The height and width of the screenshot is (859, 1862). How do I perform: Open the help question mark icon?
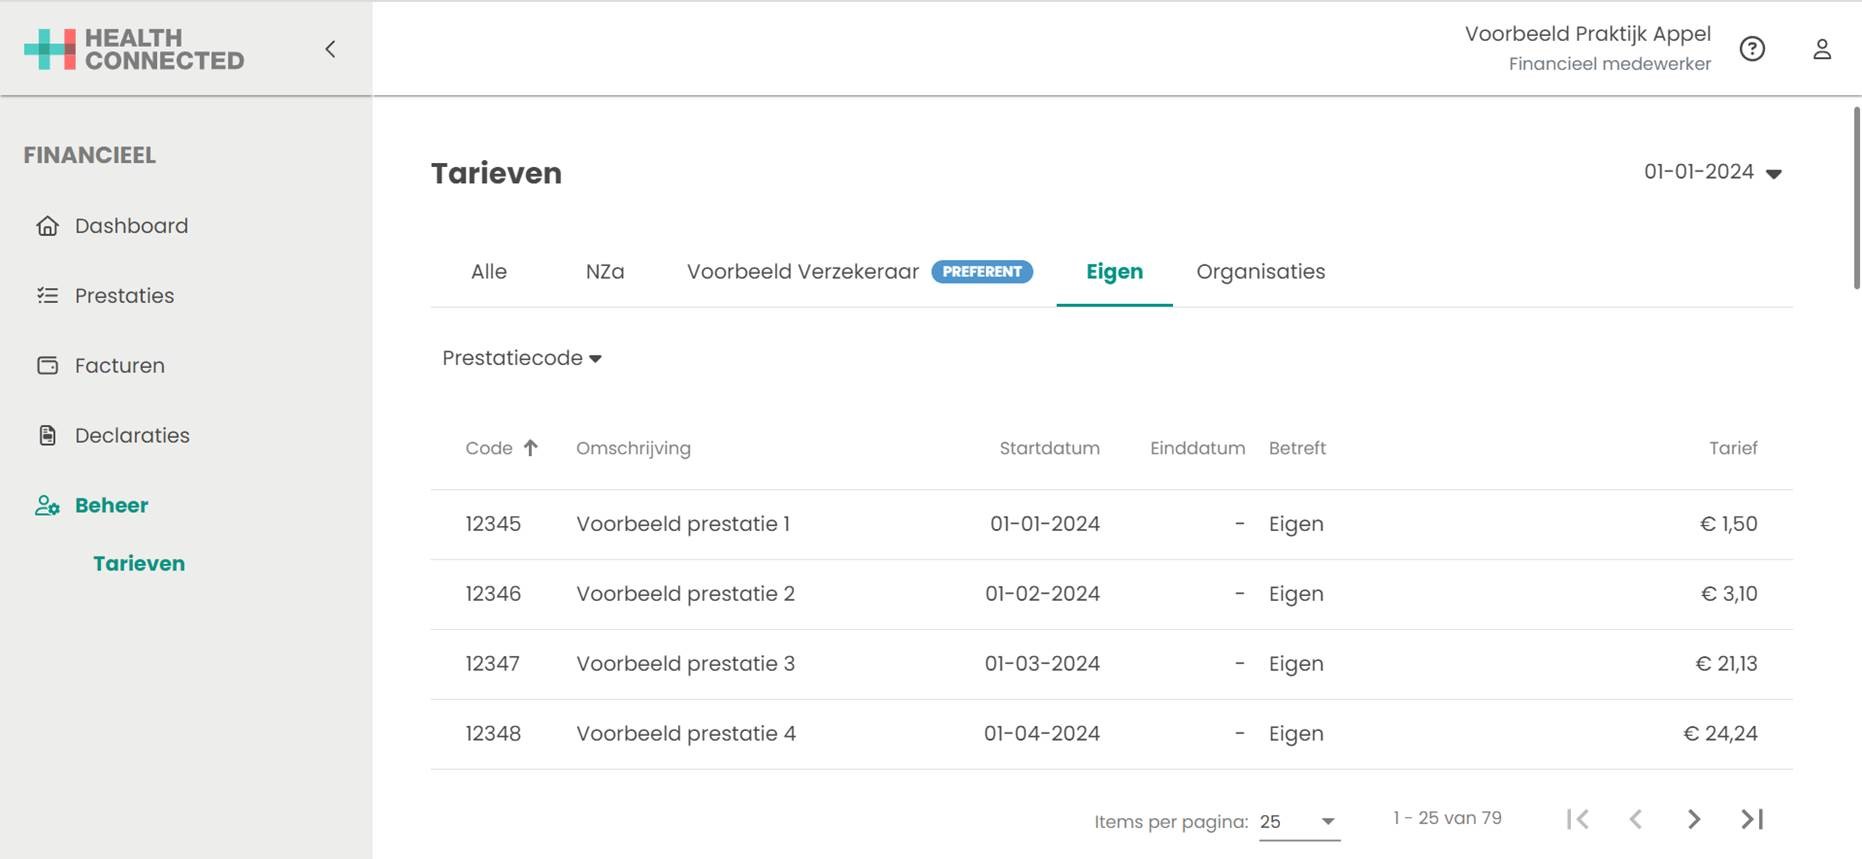point(1752,49)
